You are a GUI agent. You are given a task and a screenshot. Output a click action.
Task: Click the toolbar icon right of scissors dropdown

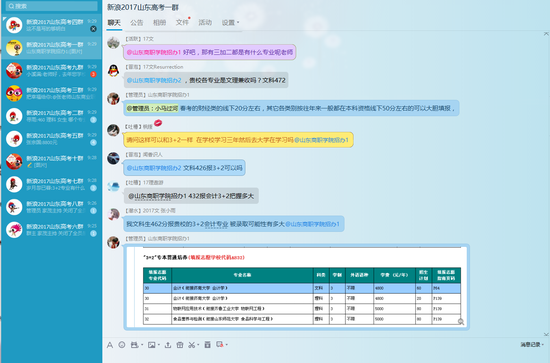click(208, 345)
